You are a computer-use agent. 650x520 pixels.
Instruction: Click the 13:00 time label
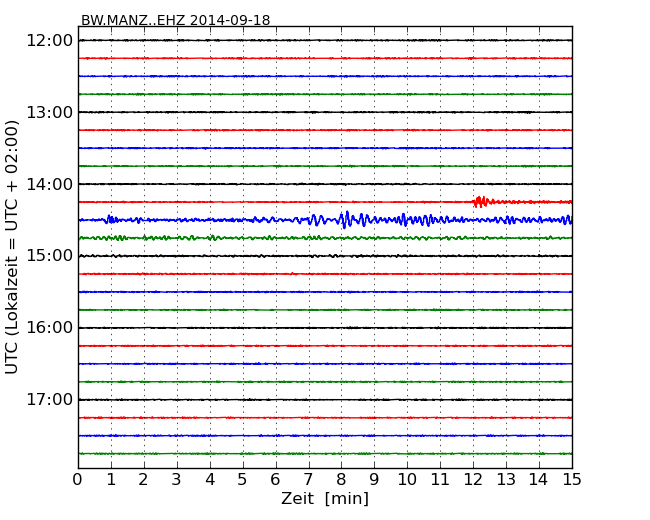(x=49, y=112)
